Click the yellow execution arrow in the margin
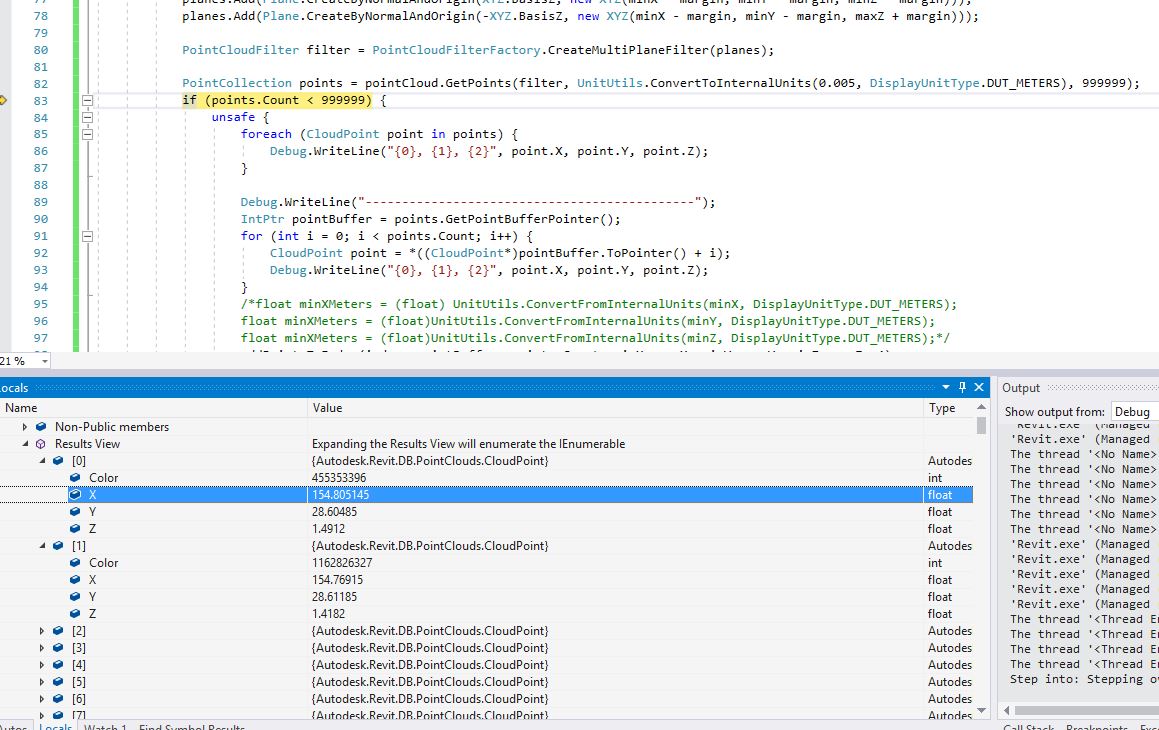The image size is (1159, 730). click(5, 100)
